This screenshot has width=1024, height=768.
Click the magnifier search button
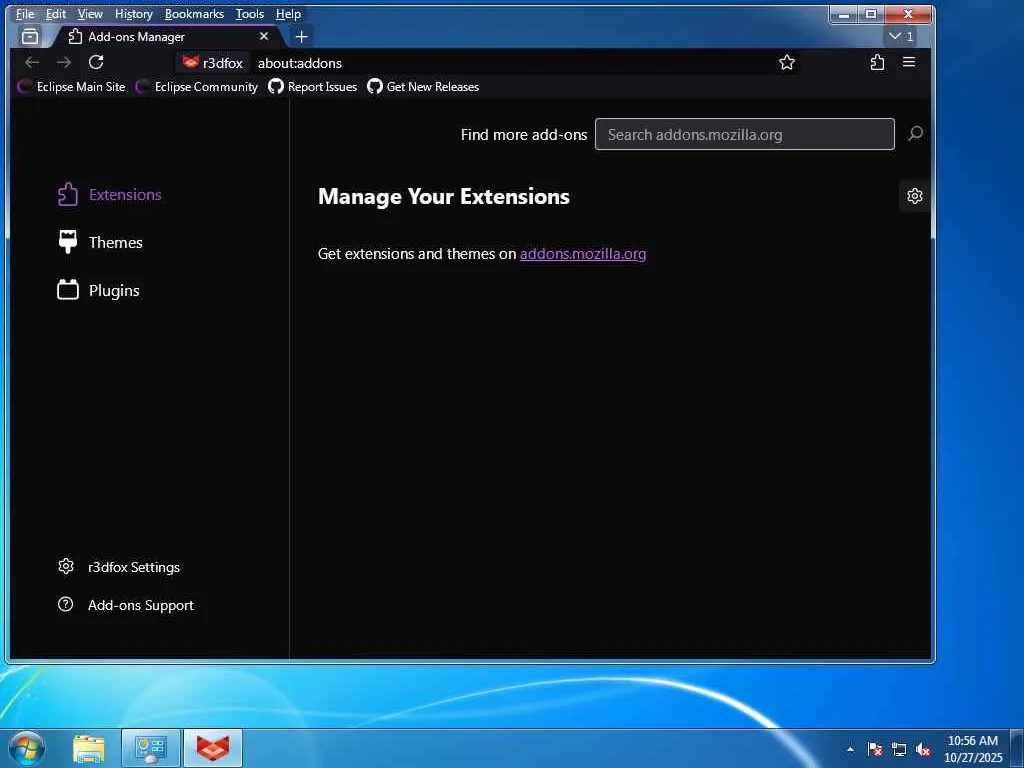click(915, 134)
